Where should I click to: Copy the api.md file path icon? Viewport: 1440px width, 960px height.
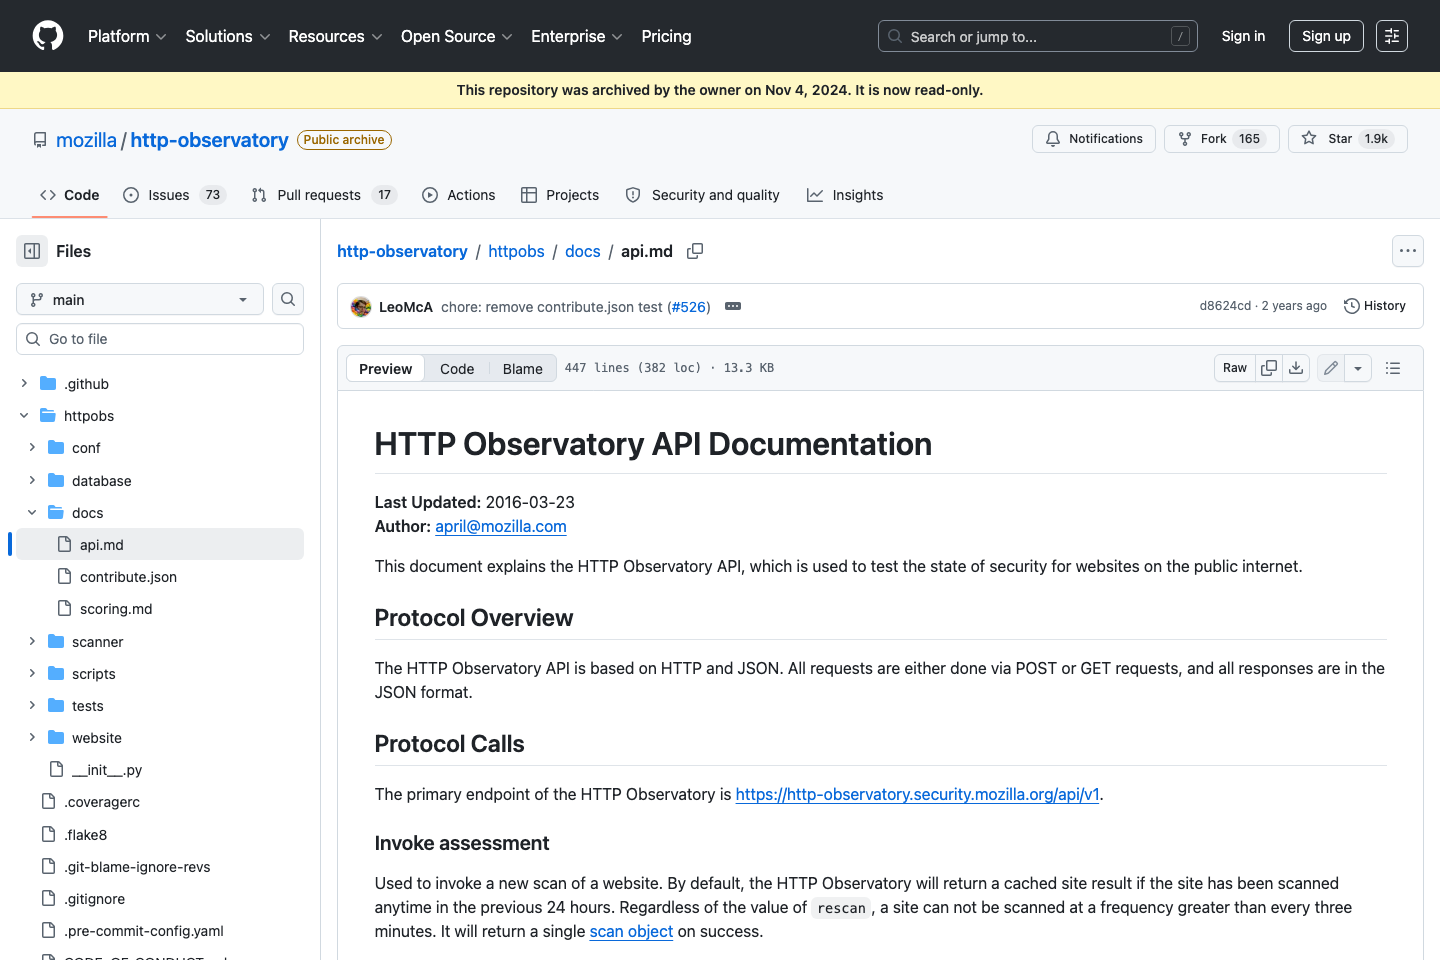pos(695,251)
